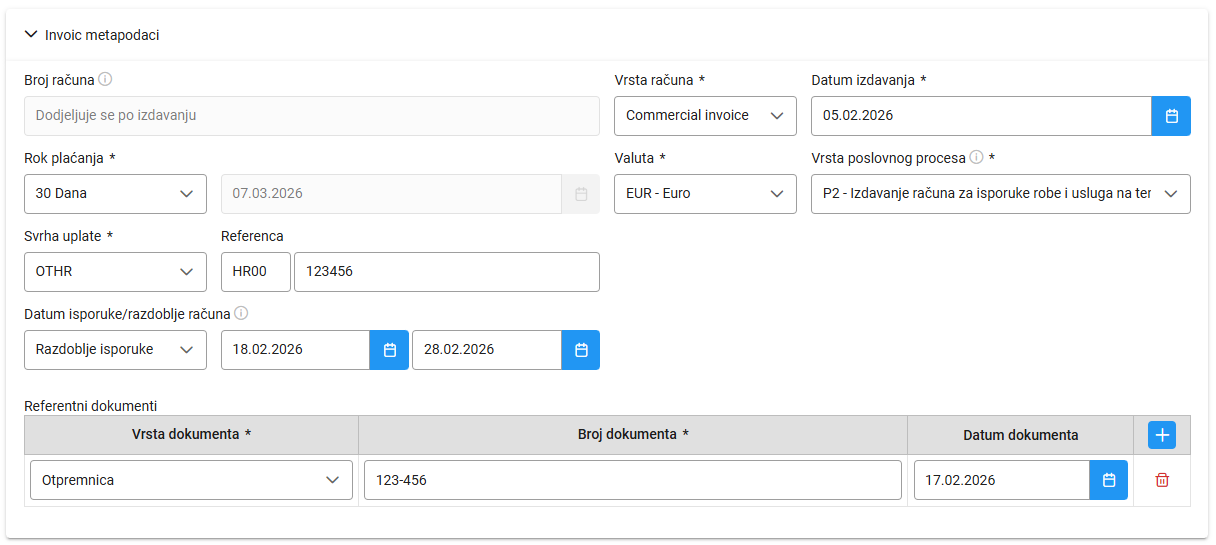Screen dimensions: 1216x545
Task: Open calendar for Datum dokumenta field
Action: (x=1108, y=480)
